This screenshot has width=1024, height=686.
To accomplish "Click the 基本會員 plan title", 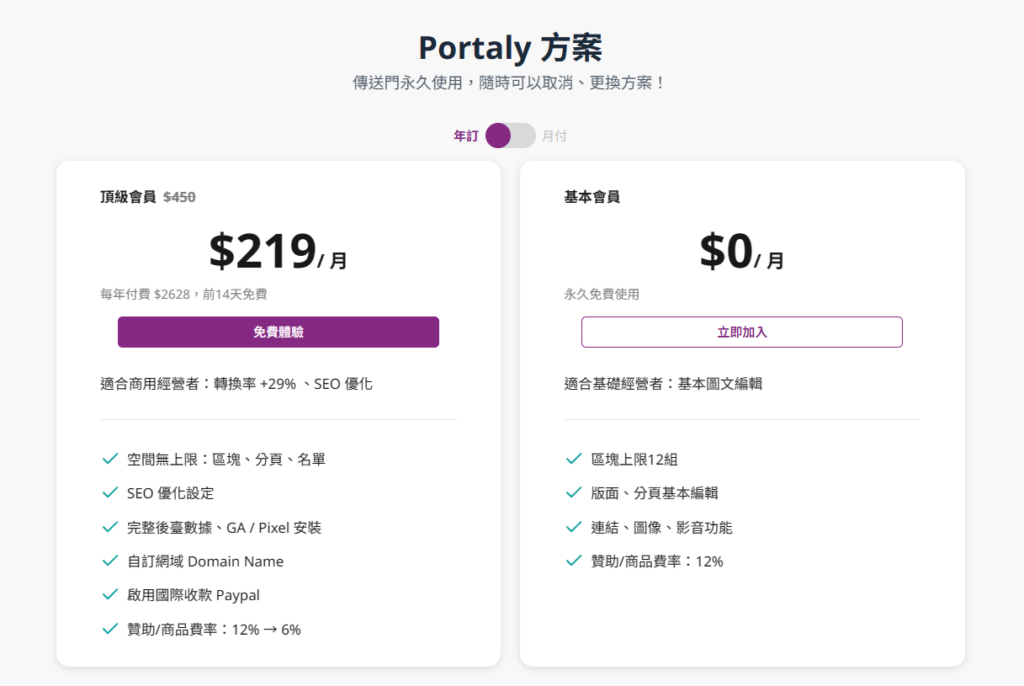I will [x=592, y=197].
